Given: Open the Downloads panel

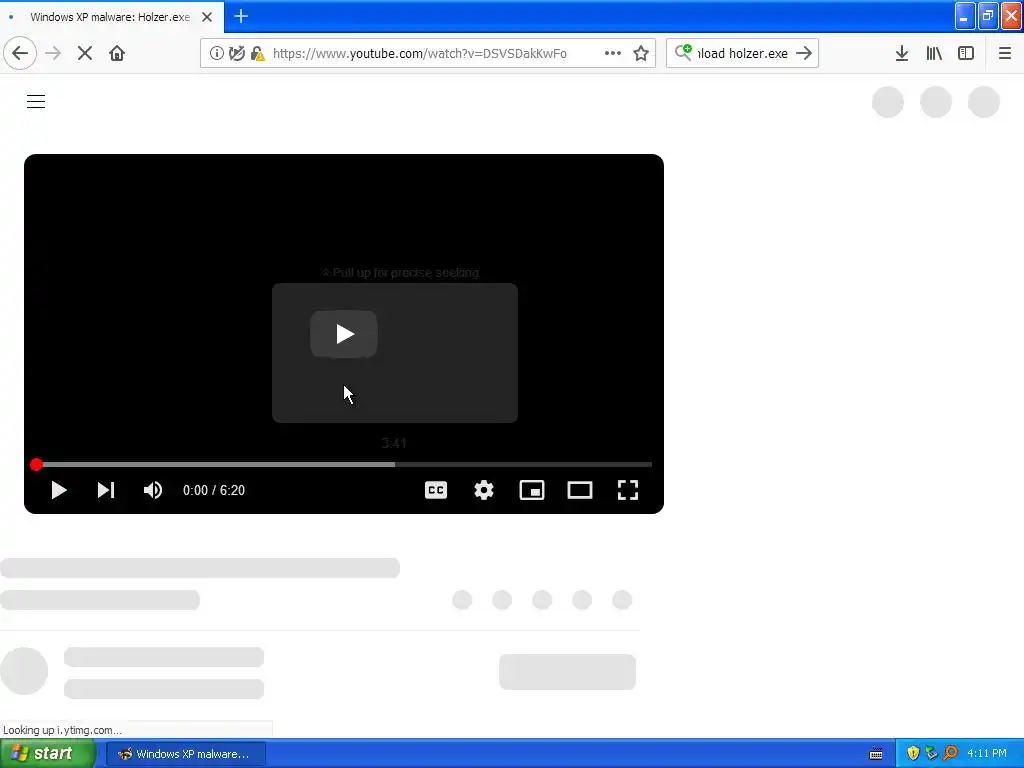Looking at the screenshot, I should 902,53.
